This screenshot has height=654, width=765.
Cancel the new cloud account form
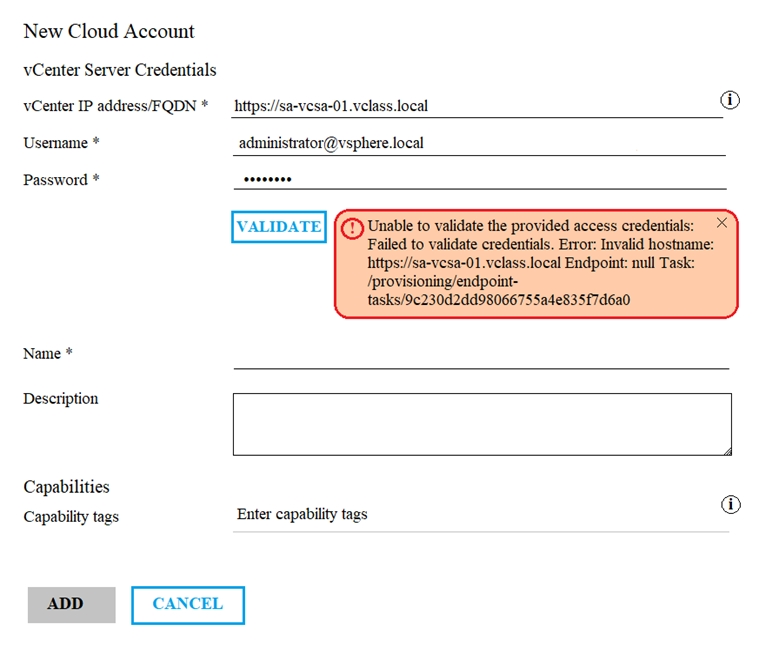[x=187, y=604]
